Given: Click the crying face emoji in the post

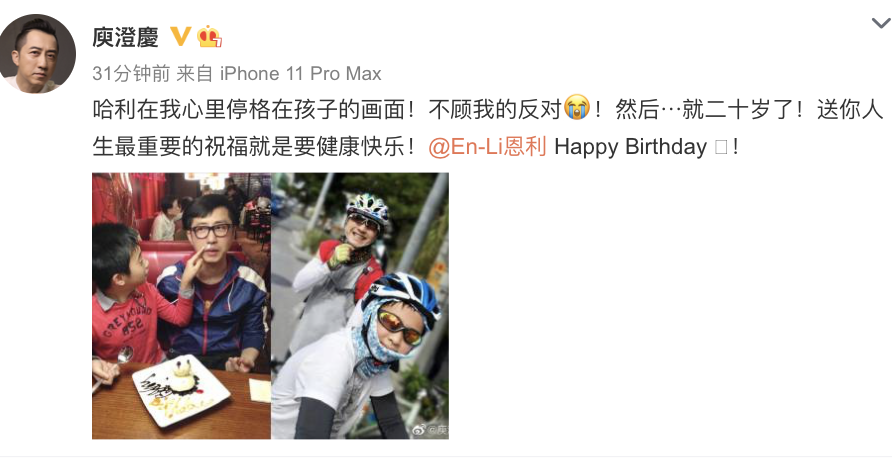Looking at the screenshot, I should (x=577, y=107).
